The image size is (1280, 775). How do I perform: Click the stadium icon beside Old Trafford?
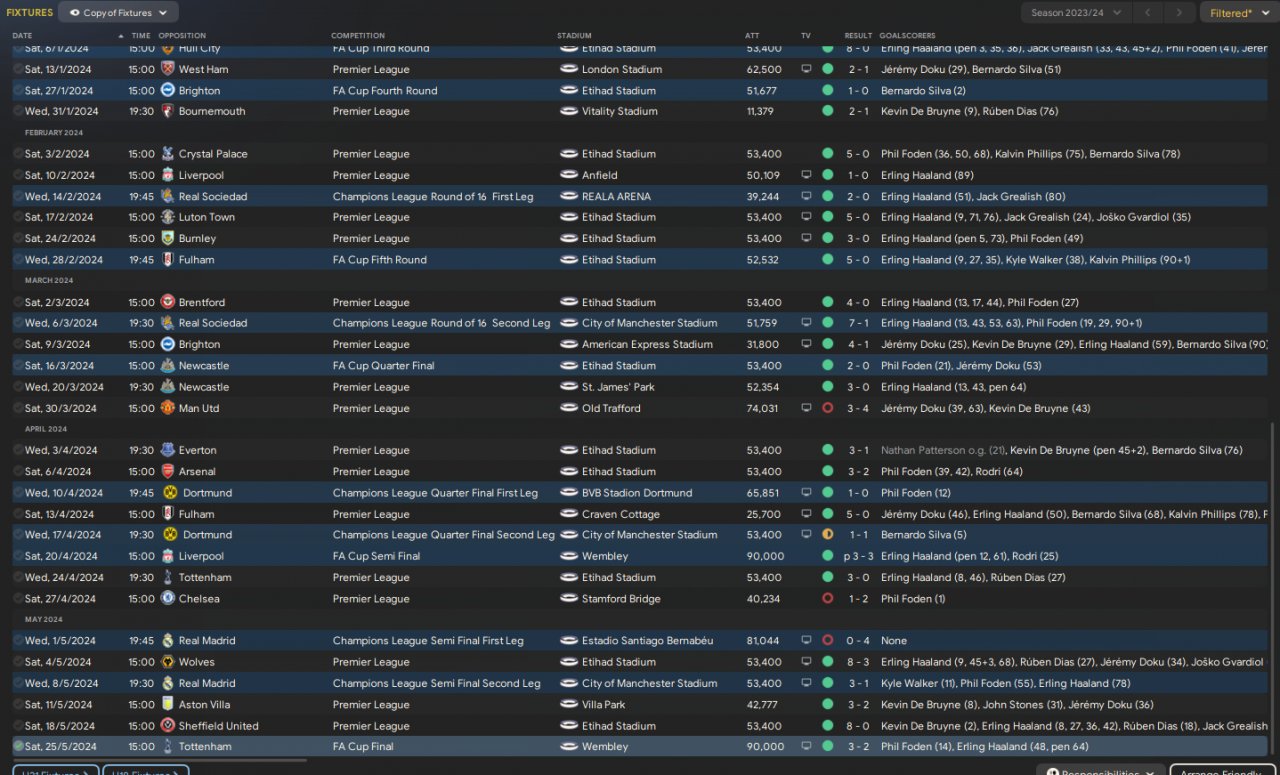click(568, 408)
